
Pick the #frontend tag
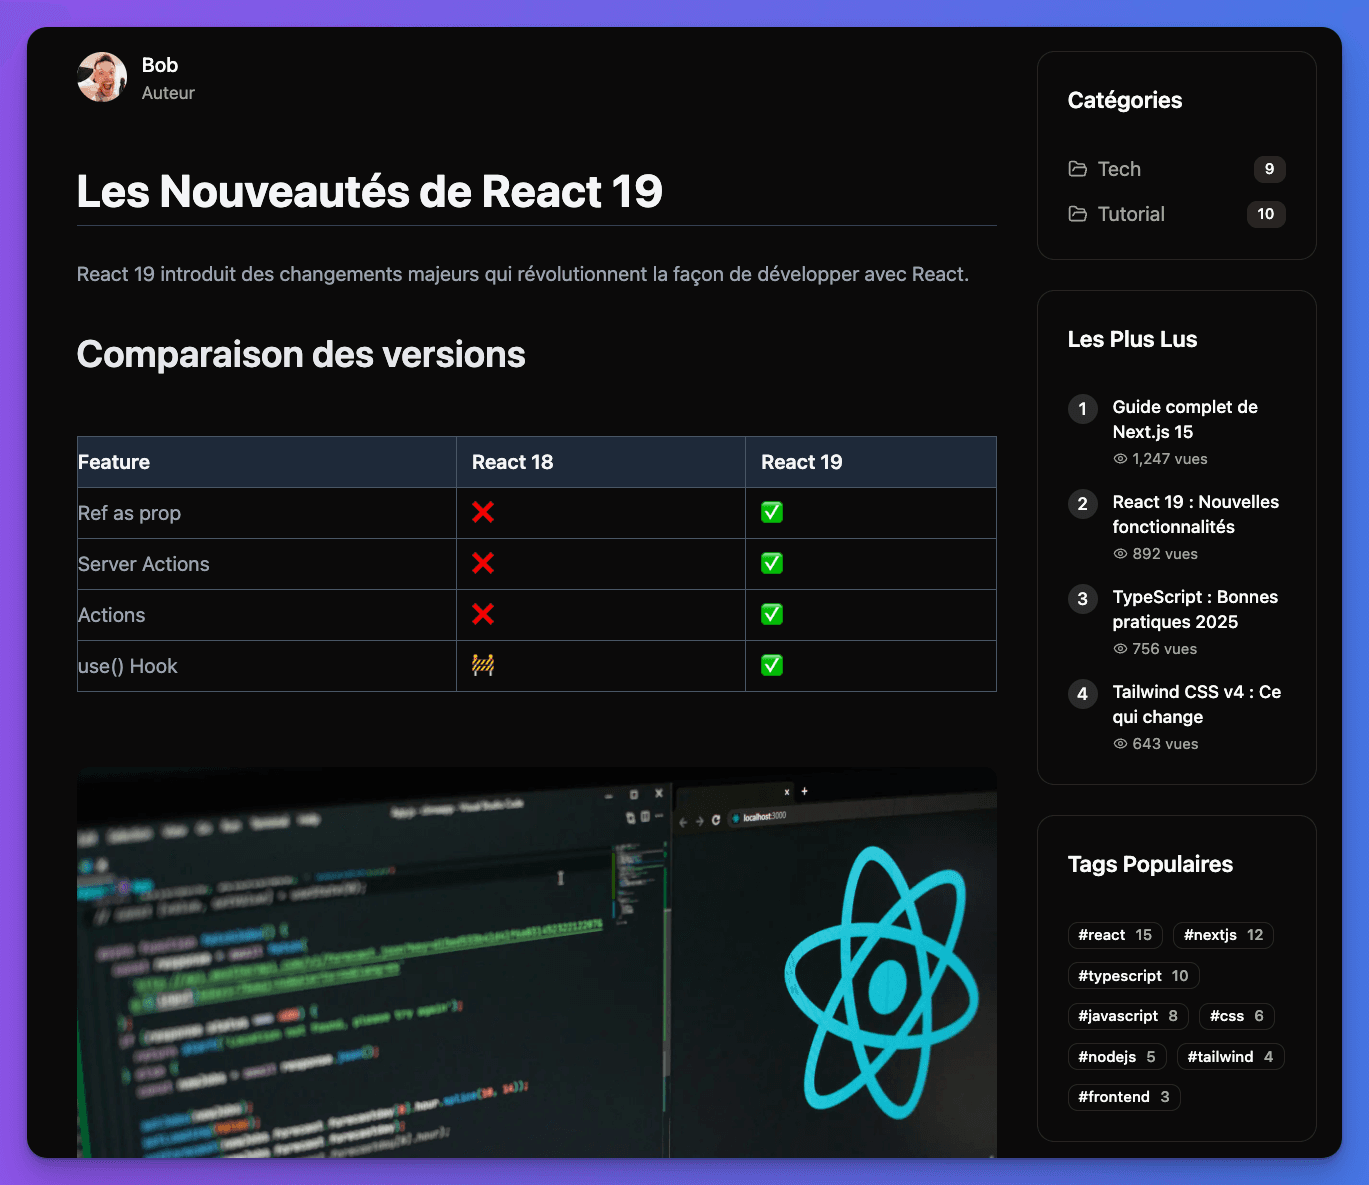coord(1123,1097)
